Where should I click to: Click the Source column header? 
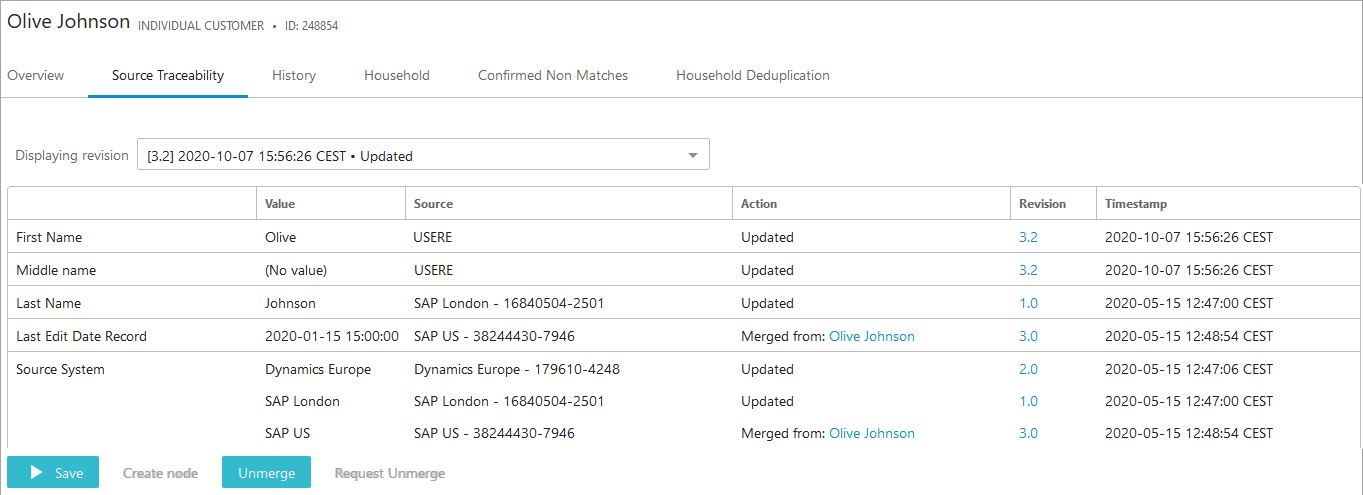click(433, 203)
